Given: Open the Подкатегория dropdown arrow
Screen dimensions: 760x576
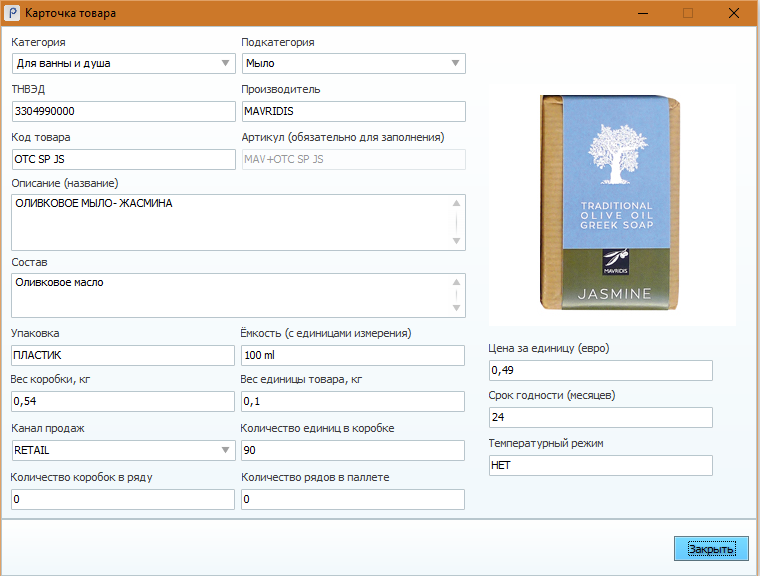Looking at the screenshot, I should point(456,63).
